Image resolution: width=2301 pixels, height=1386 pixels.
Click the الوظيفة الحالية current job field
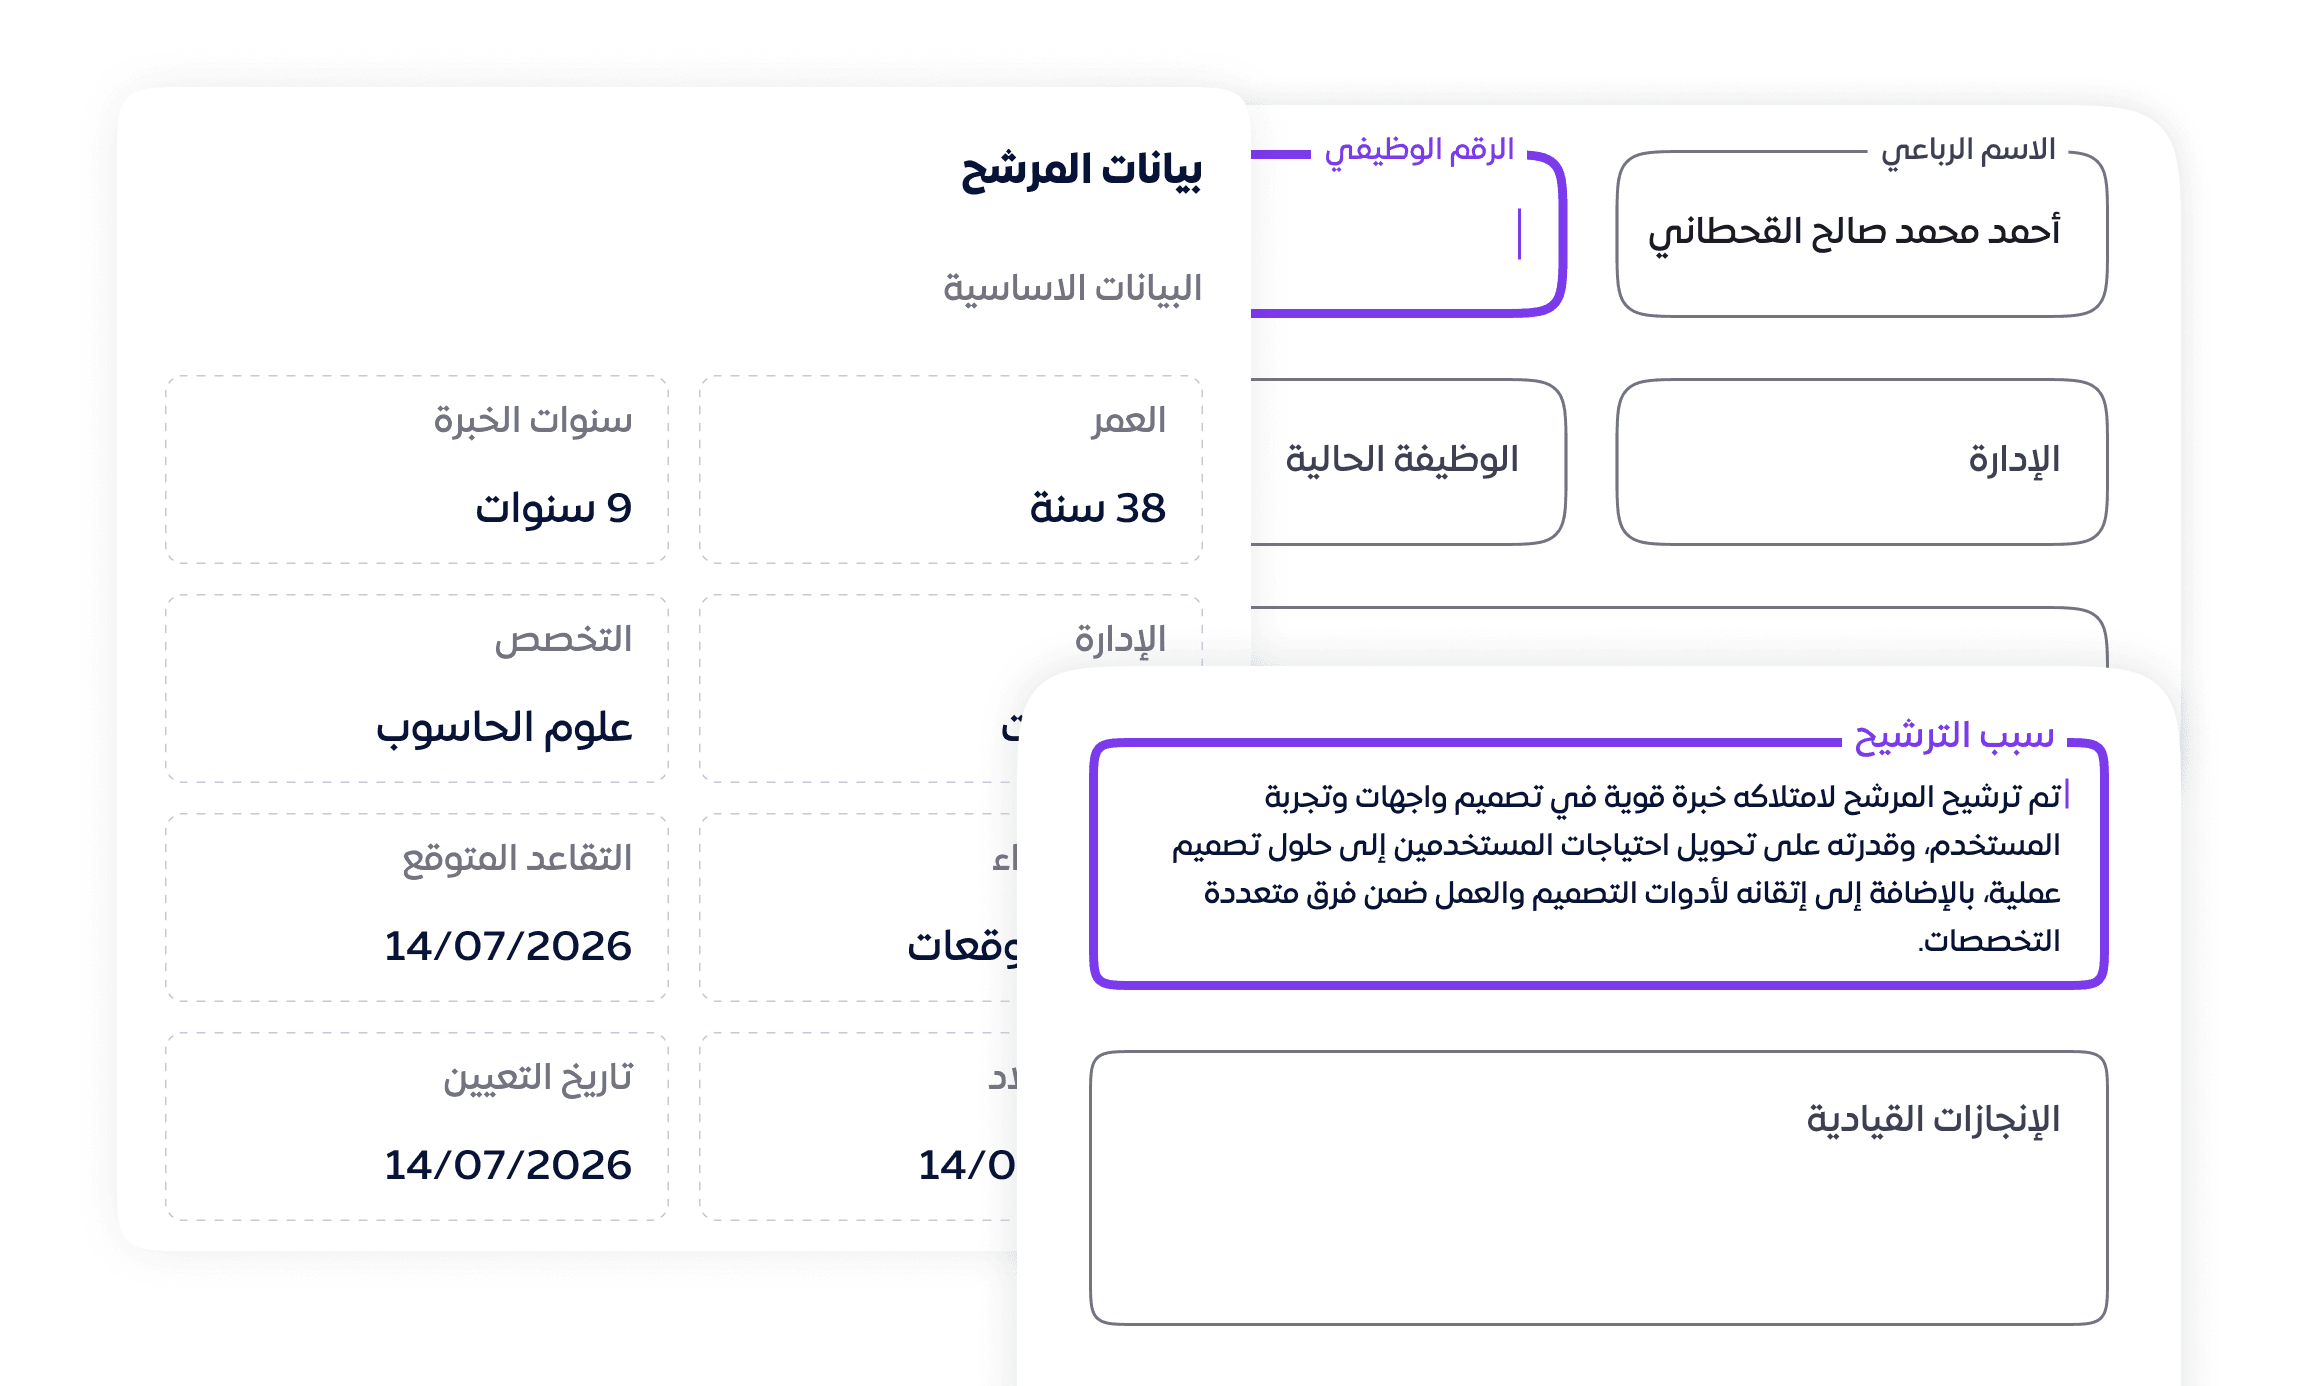pyautogui.click(x=1407, y=462)
